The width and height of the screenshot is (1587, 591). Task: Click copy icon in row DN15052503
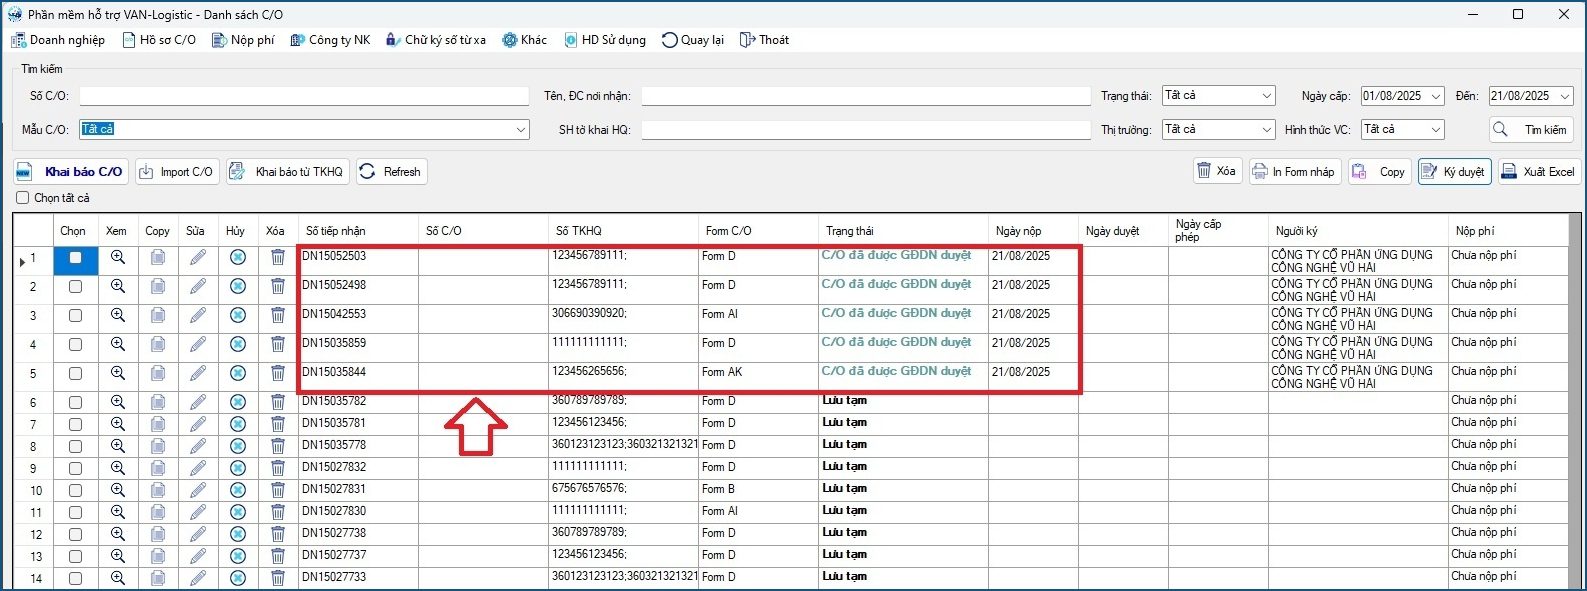[x=158, y=258]
